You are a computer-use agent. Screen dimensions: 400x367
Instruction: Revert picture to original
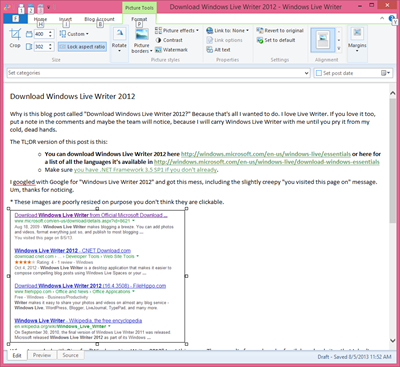(280, 31)
